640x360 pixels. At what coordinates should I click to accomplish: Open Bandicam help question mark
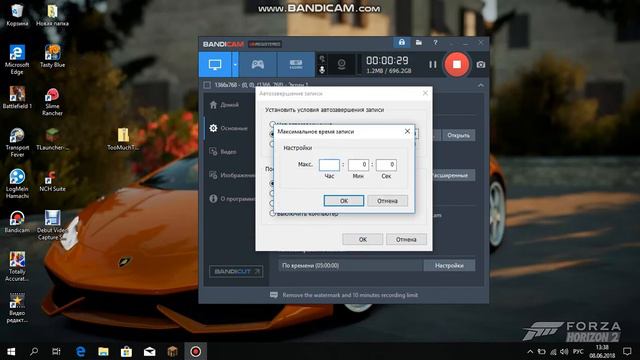[435, 42]
